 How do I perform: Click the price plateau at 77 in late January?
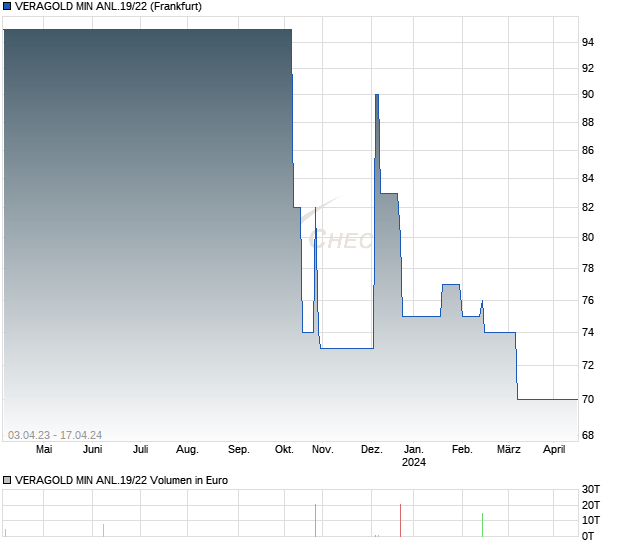(451, 284)
